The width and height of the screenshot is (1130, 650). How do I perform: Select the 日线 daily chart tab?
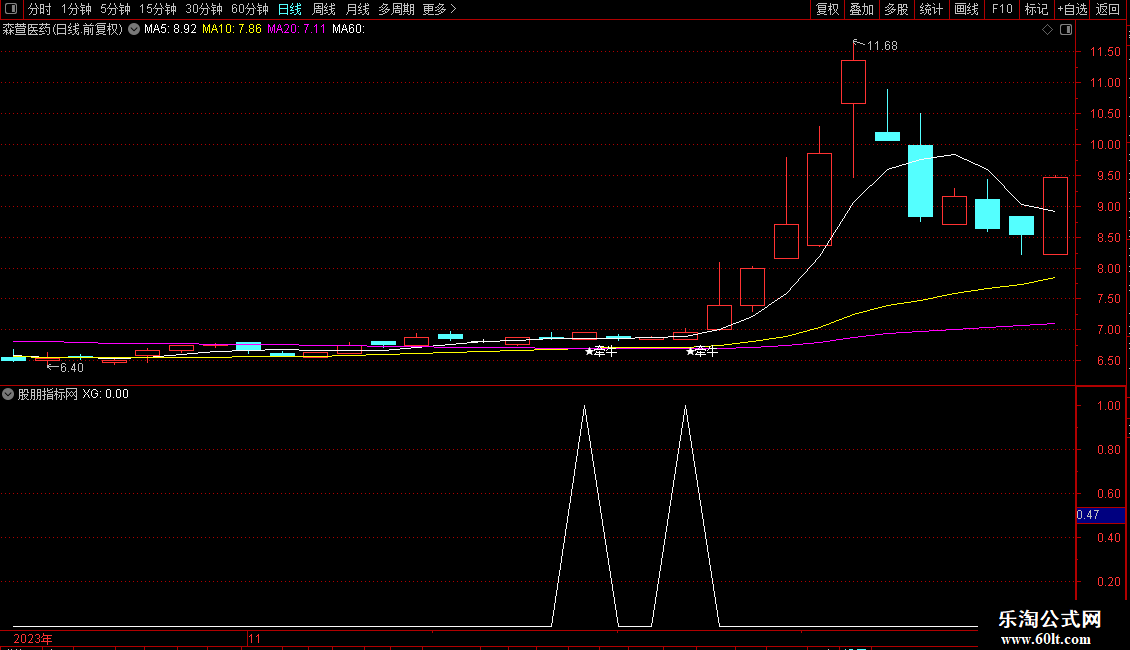[290, 9]
